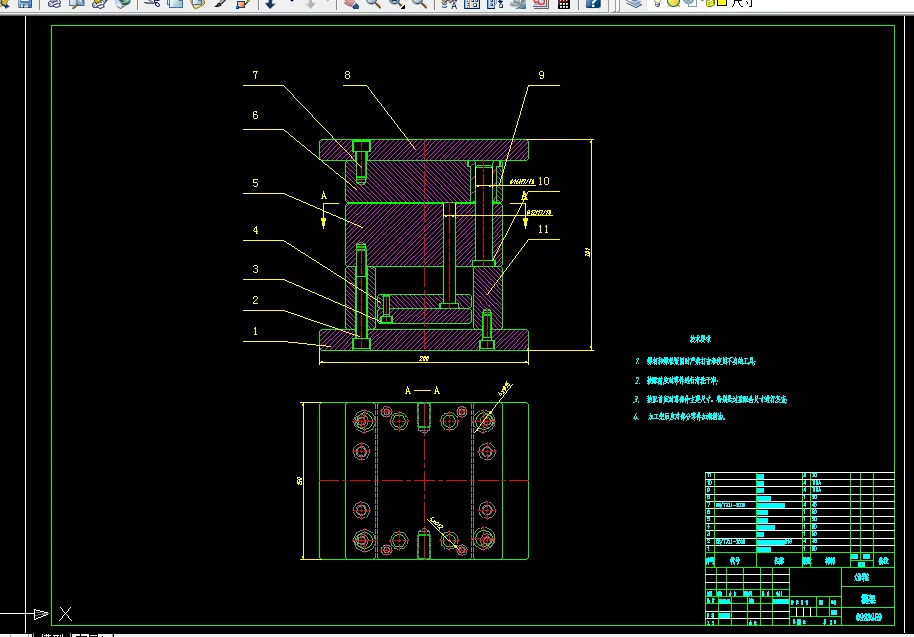This screenshot has height=637, width=914.
Task: Cut selection using the scissors icon
Action: pyautogui.click(x=152, y=3)
